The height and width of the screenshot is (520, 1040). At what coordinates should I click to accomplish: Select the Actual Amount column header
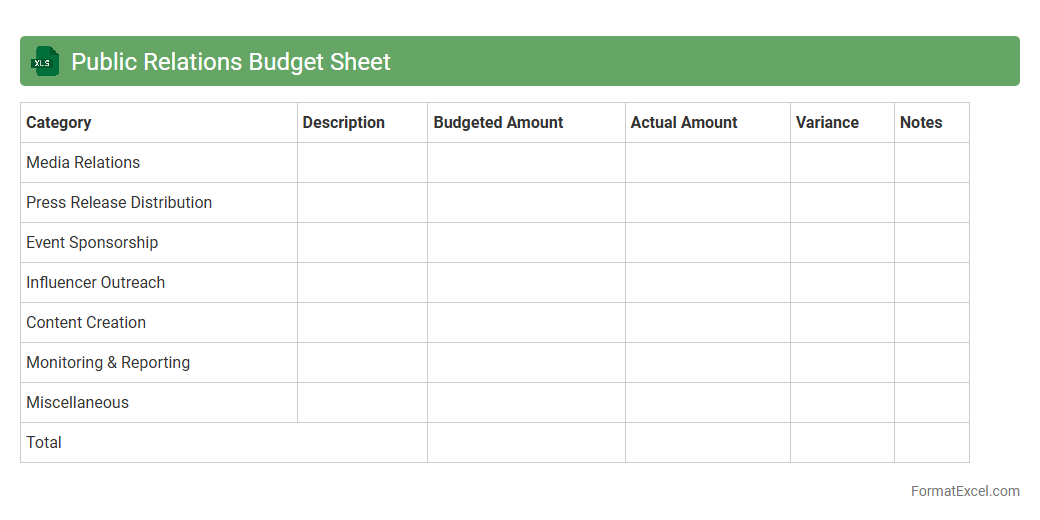[x=684, y=123]
